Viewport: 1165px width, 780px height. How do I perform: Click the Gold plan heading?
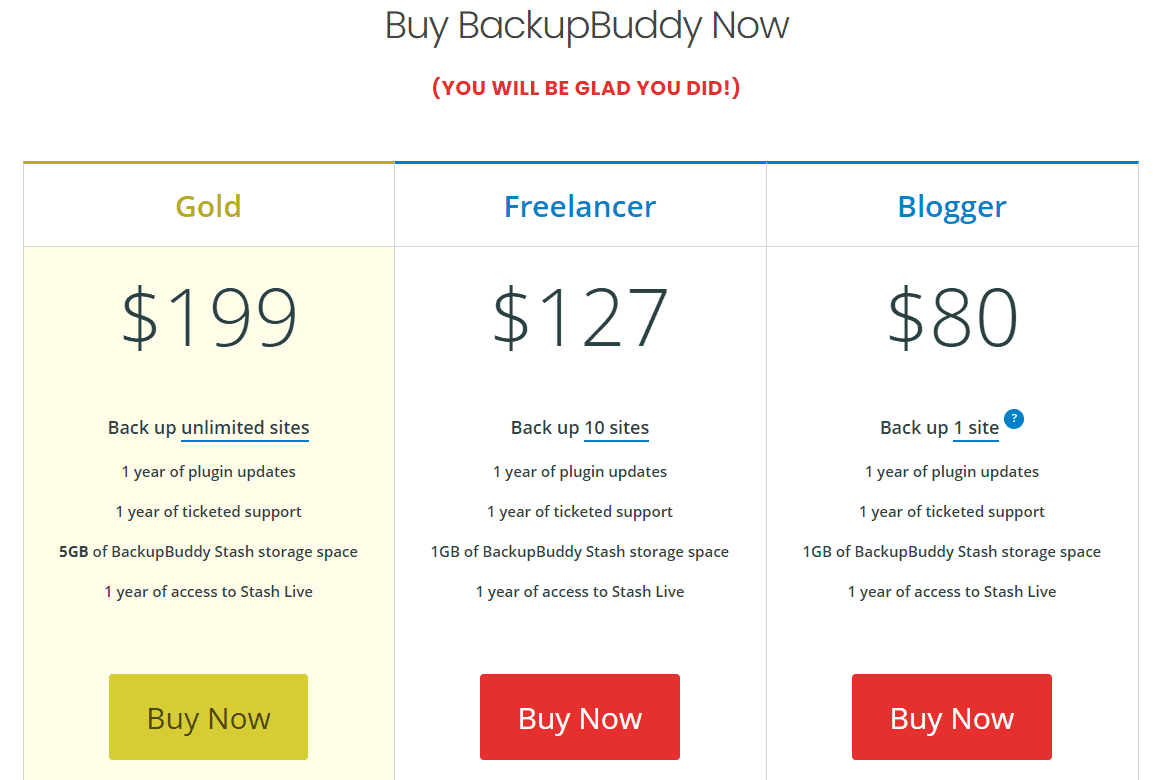click(x=209, y=206)
